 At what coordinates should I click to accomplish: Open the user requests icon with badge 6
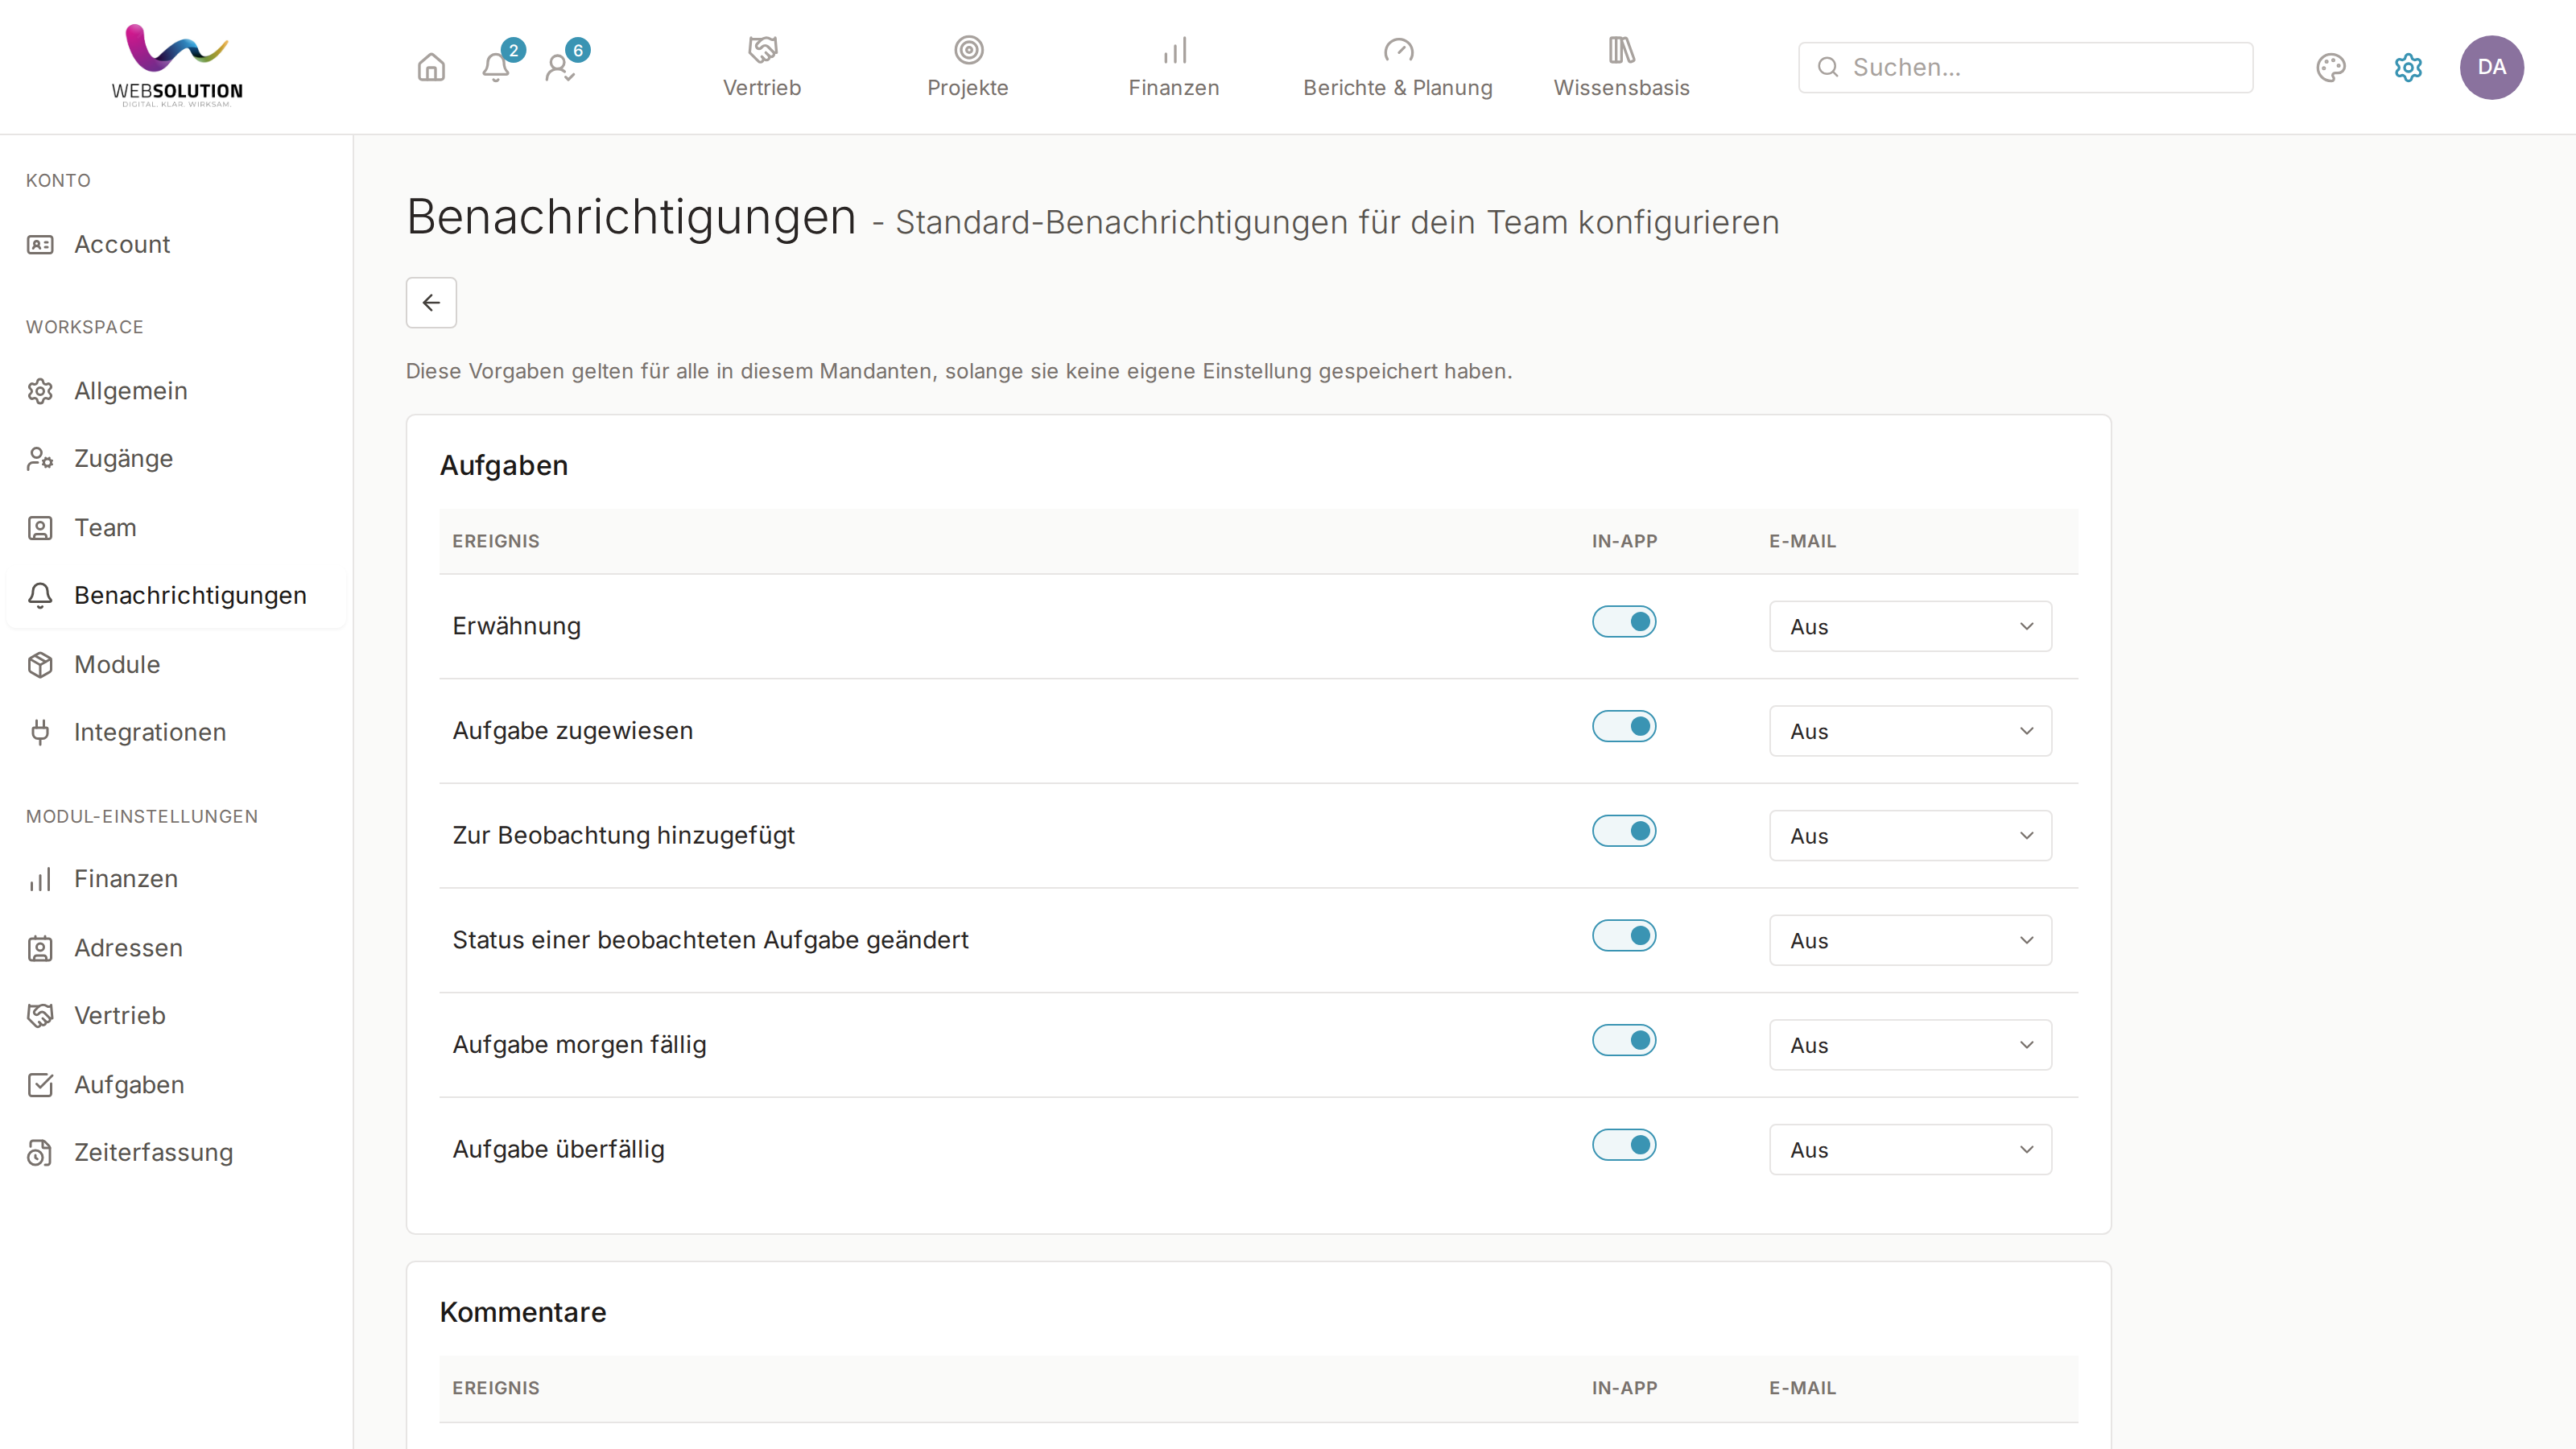560,67
